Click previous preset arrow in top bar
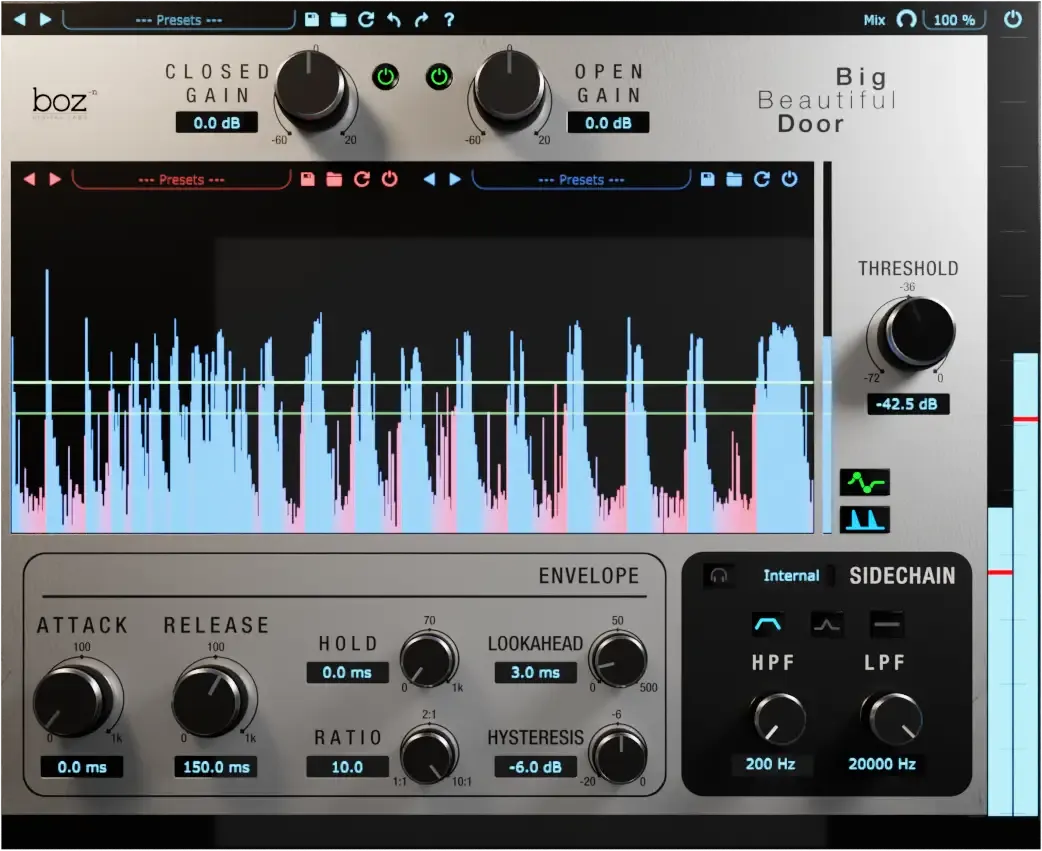 (20, 19)
